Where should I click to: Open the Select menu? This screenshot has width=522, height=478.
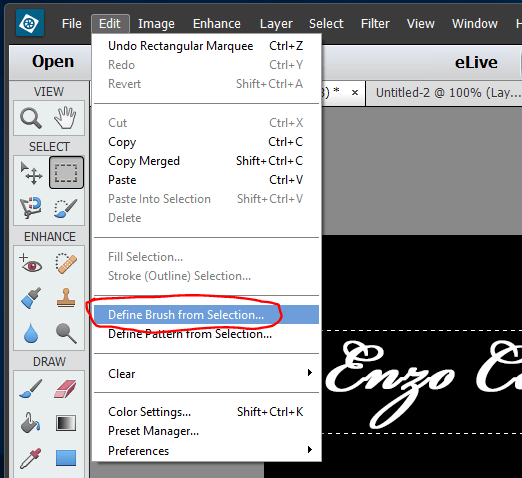point(326,24)
